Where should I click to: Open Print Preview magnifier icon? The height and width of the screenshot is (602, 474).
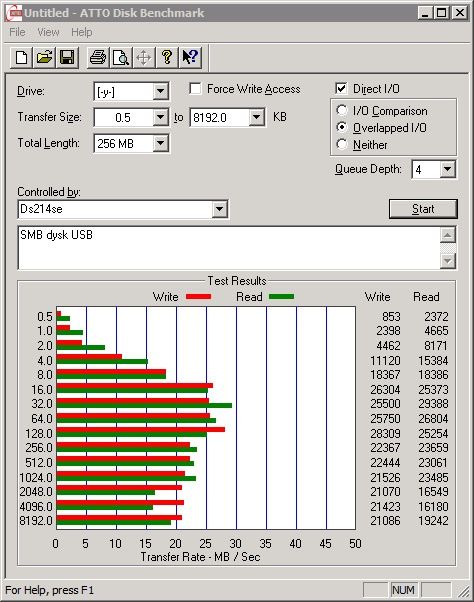point(121,58)
